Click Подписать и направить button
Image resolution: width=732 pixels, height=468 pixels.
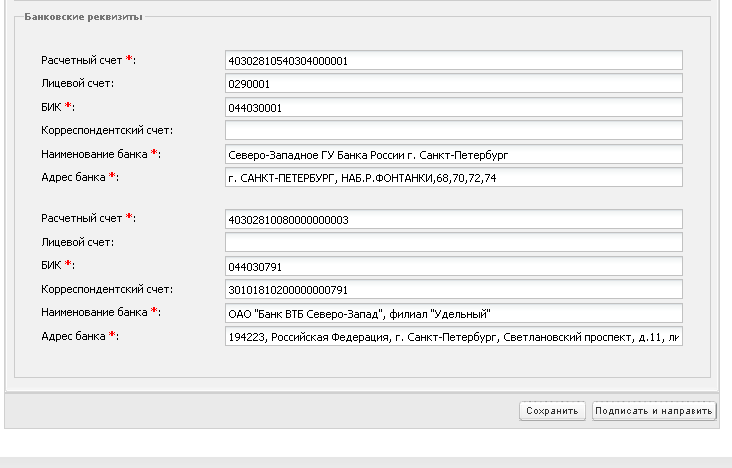coord(654,411)
